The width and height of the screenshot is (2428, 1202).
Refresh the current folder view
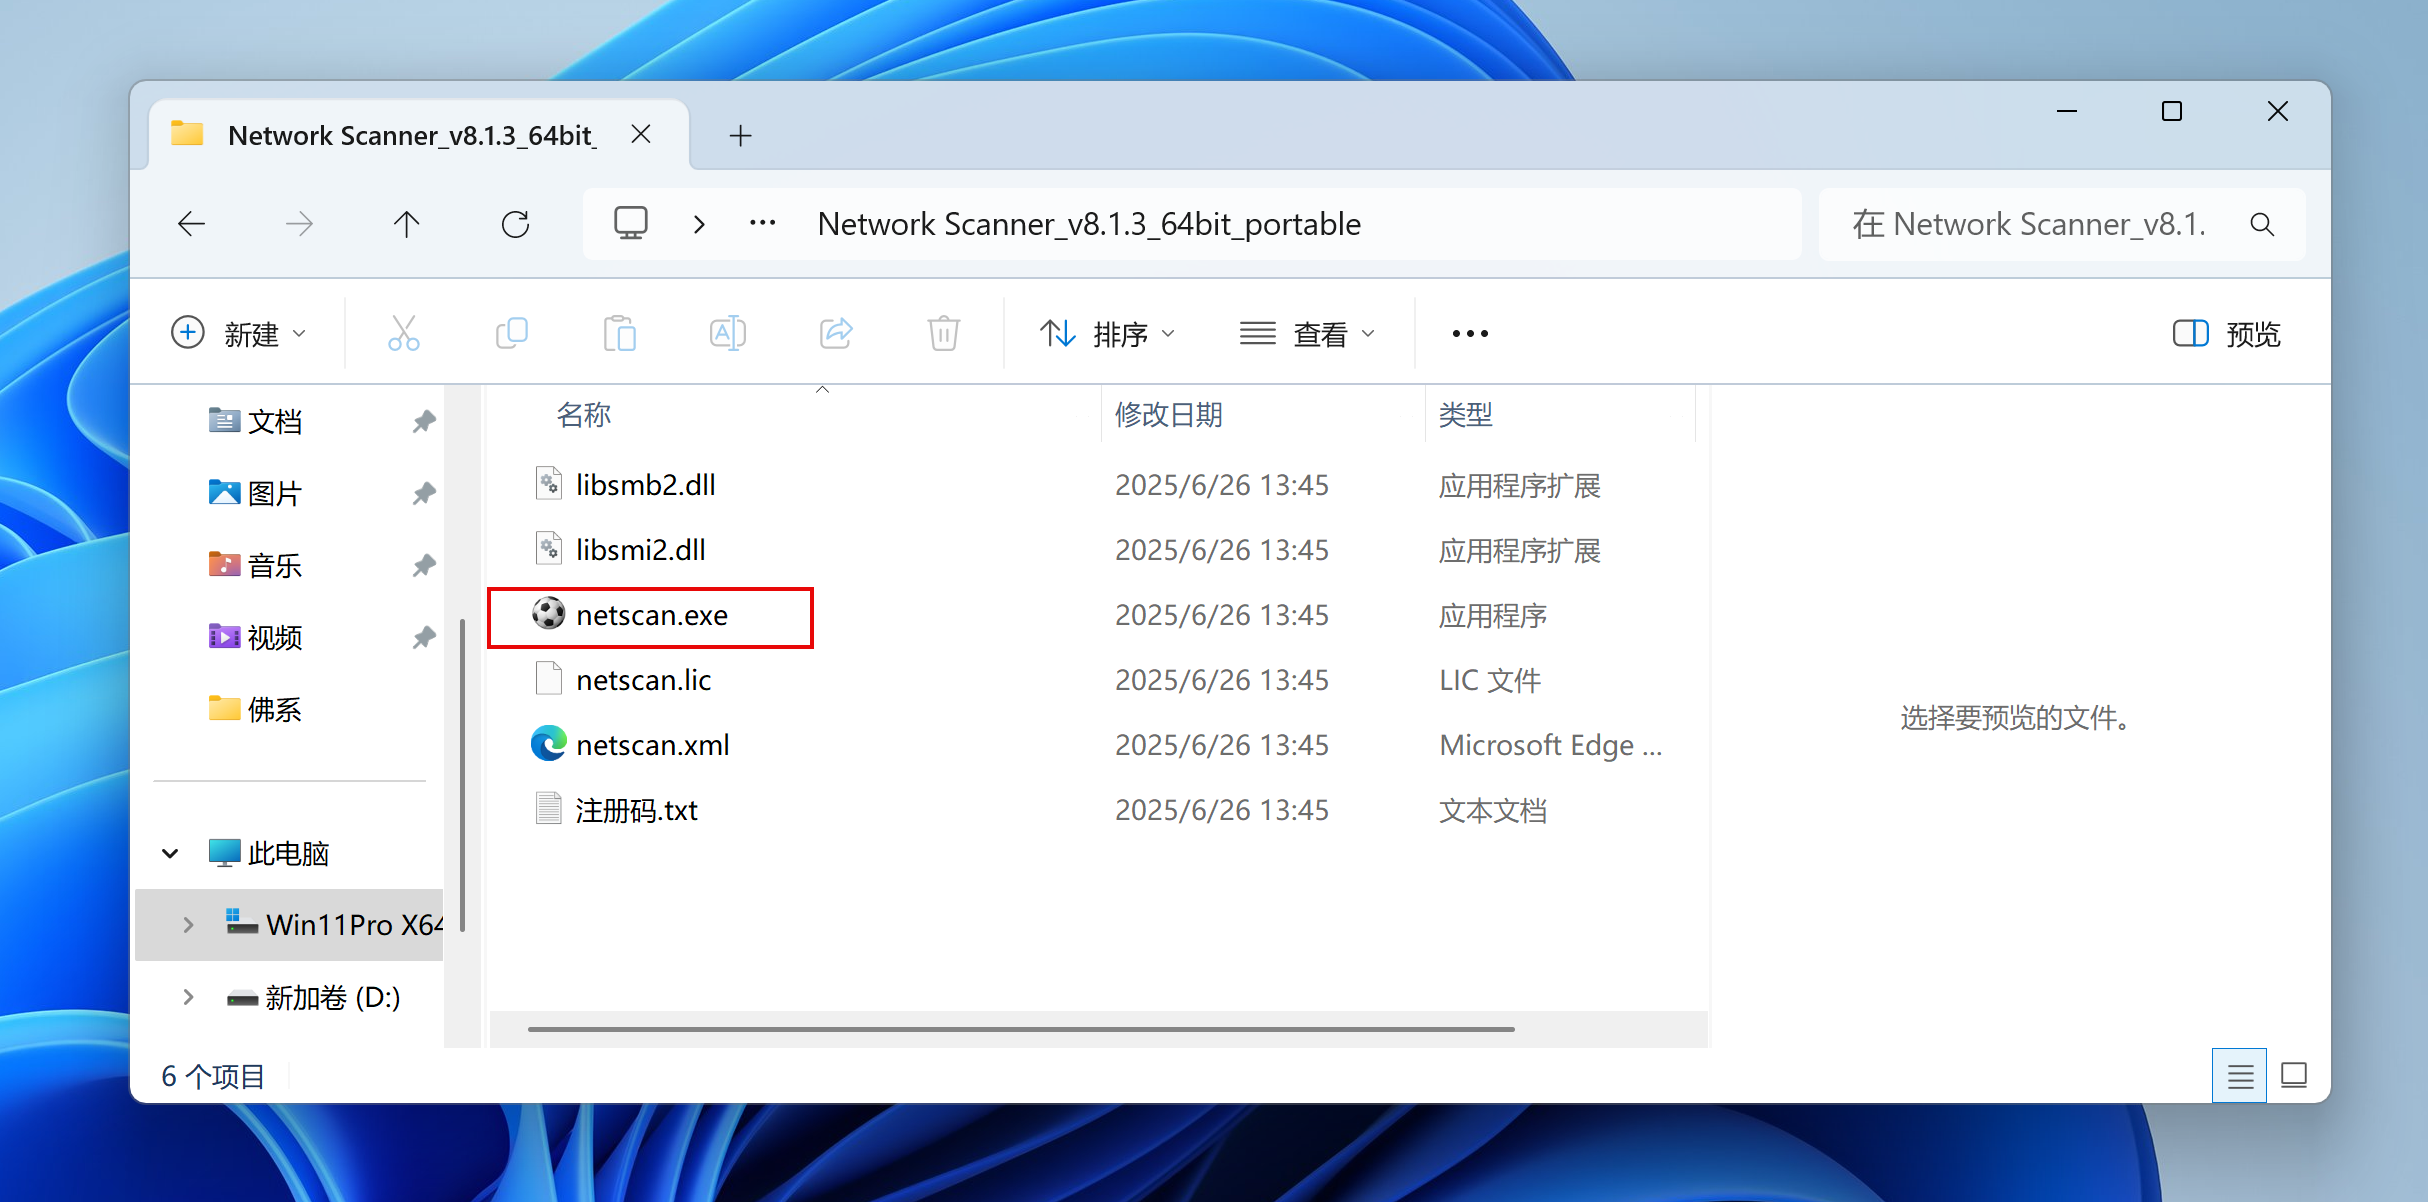point(515,224)
